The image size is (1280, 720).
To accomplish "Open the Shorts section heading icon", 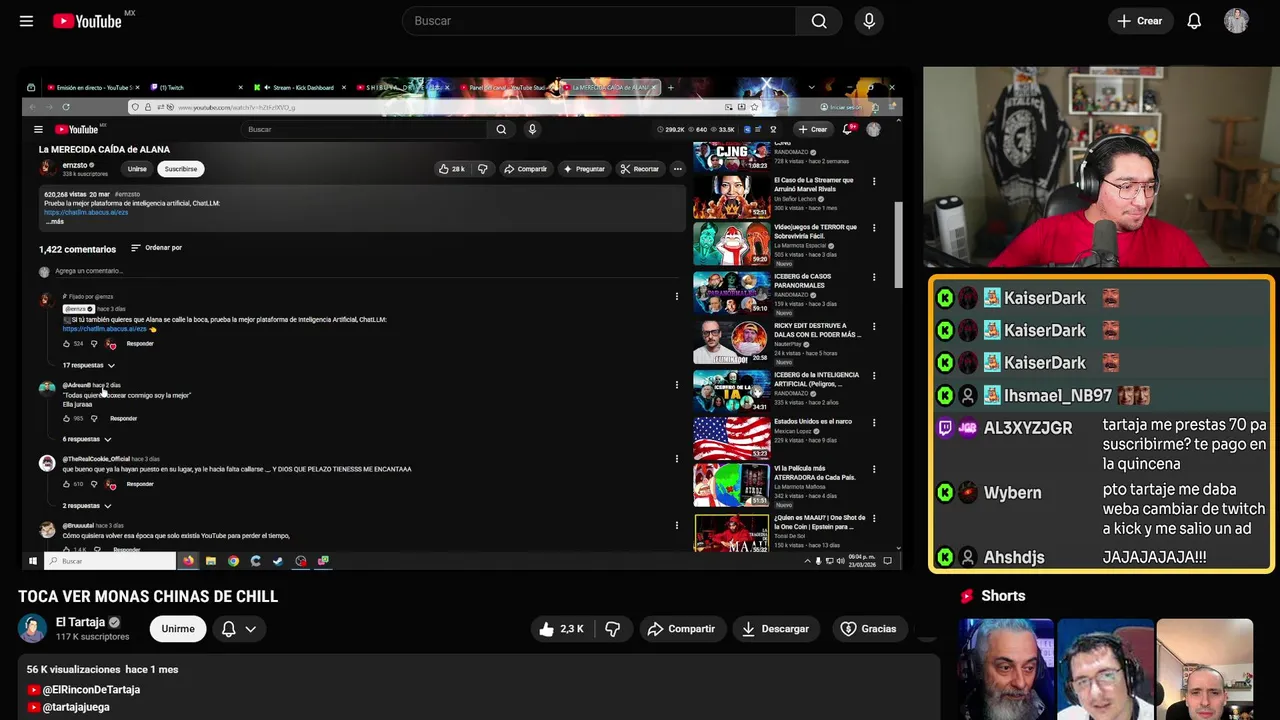I will [x=966, y=596].
